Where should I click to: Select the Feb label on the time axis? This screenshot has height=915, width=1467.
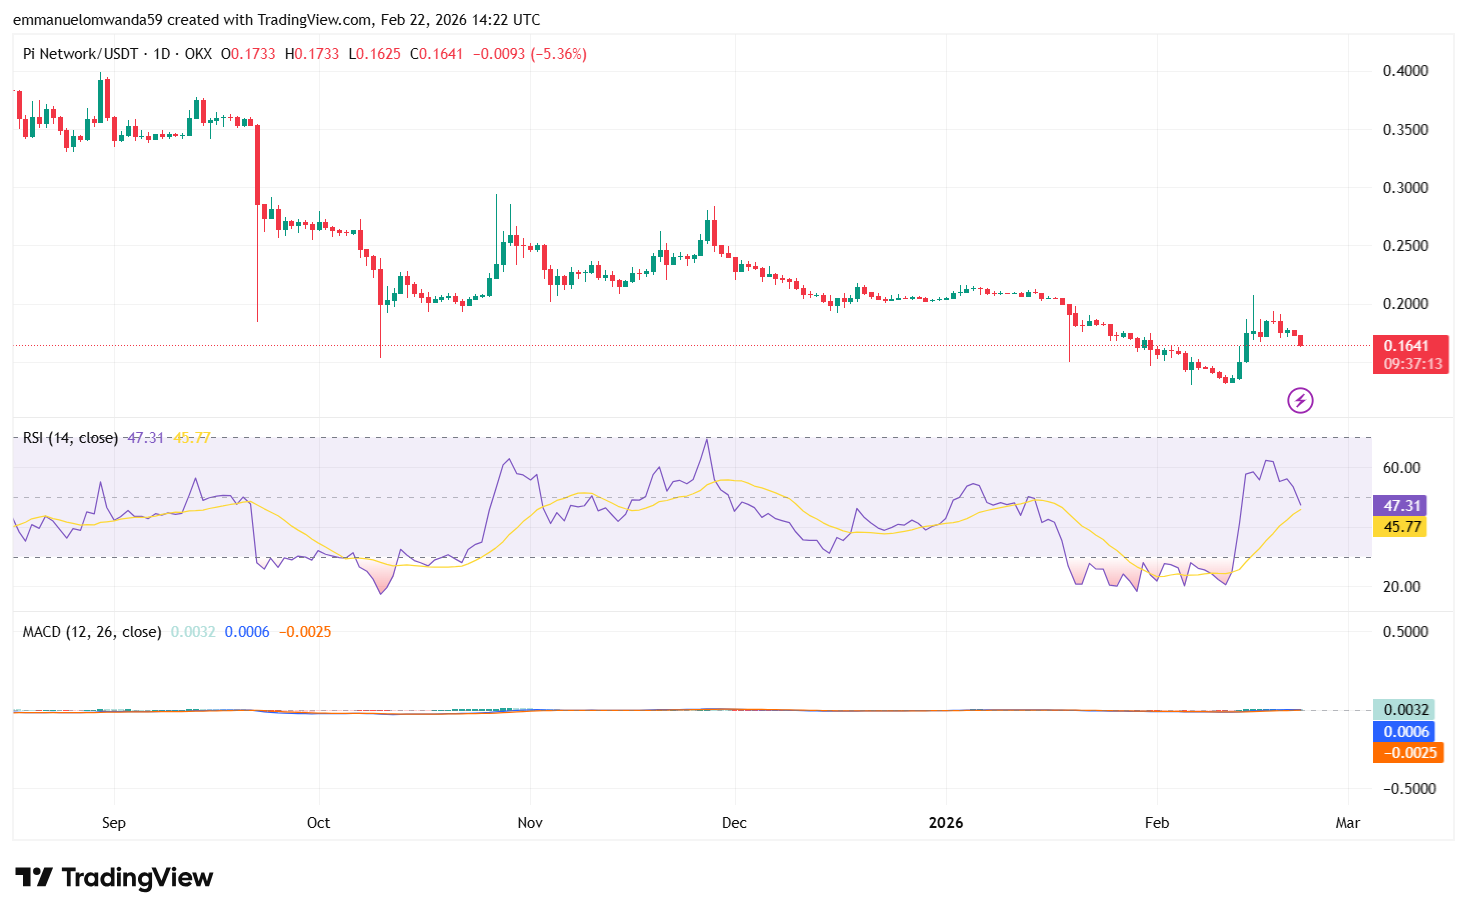coord(1157,822)
